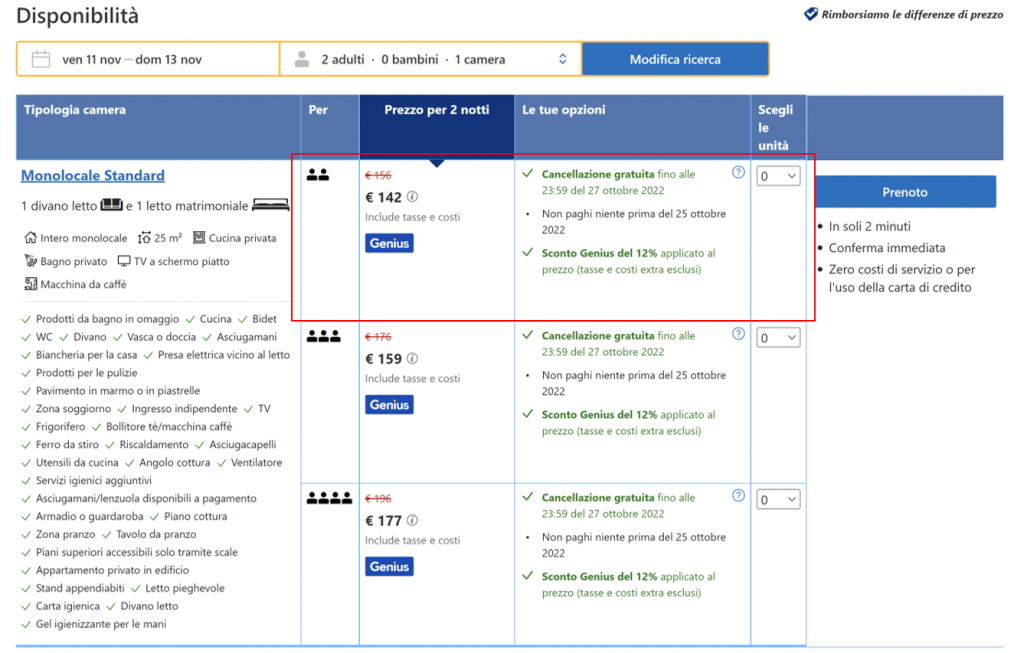Open unit quantity dropdown for € 159 option
Screen dimensions: 1024x653
coord(778,338)
